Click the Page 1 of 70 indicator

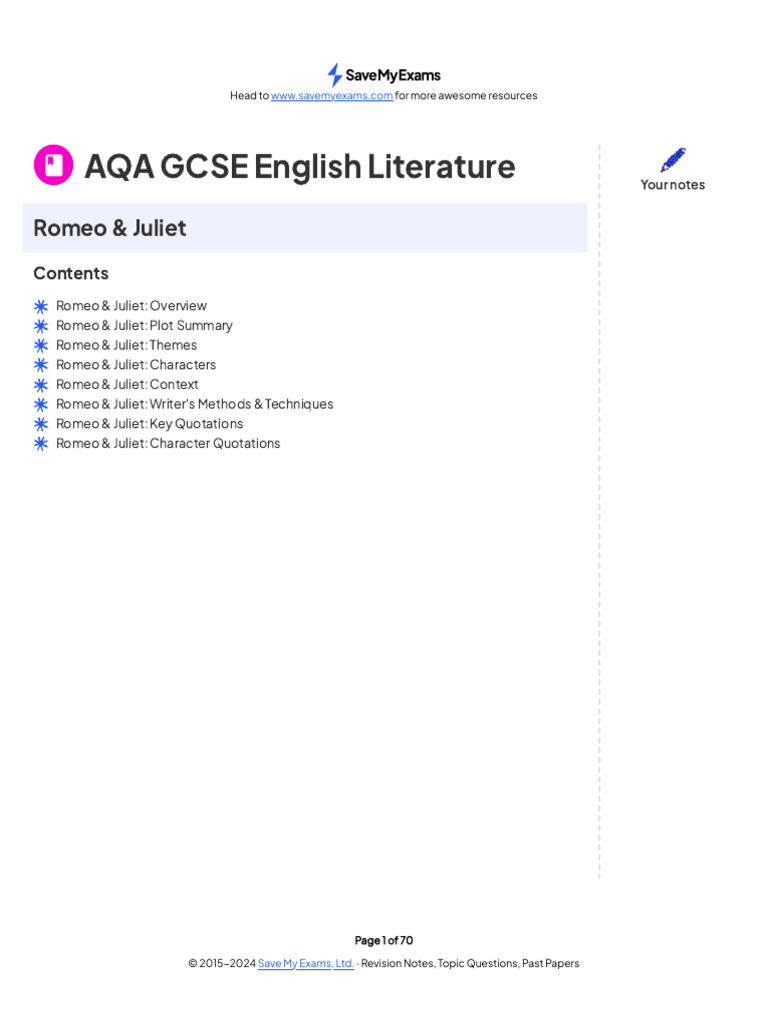pyautogui.click(x=384, y=941)
